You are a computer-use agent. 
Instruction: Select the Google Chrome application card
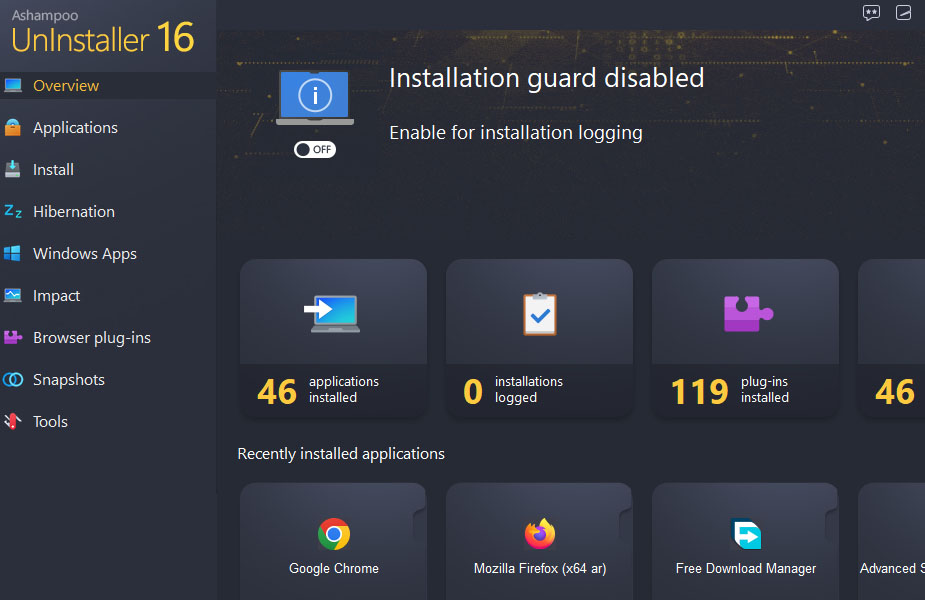(x=333, y=542)
